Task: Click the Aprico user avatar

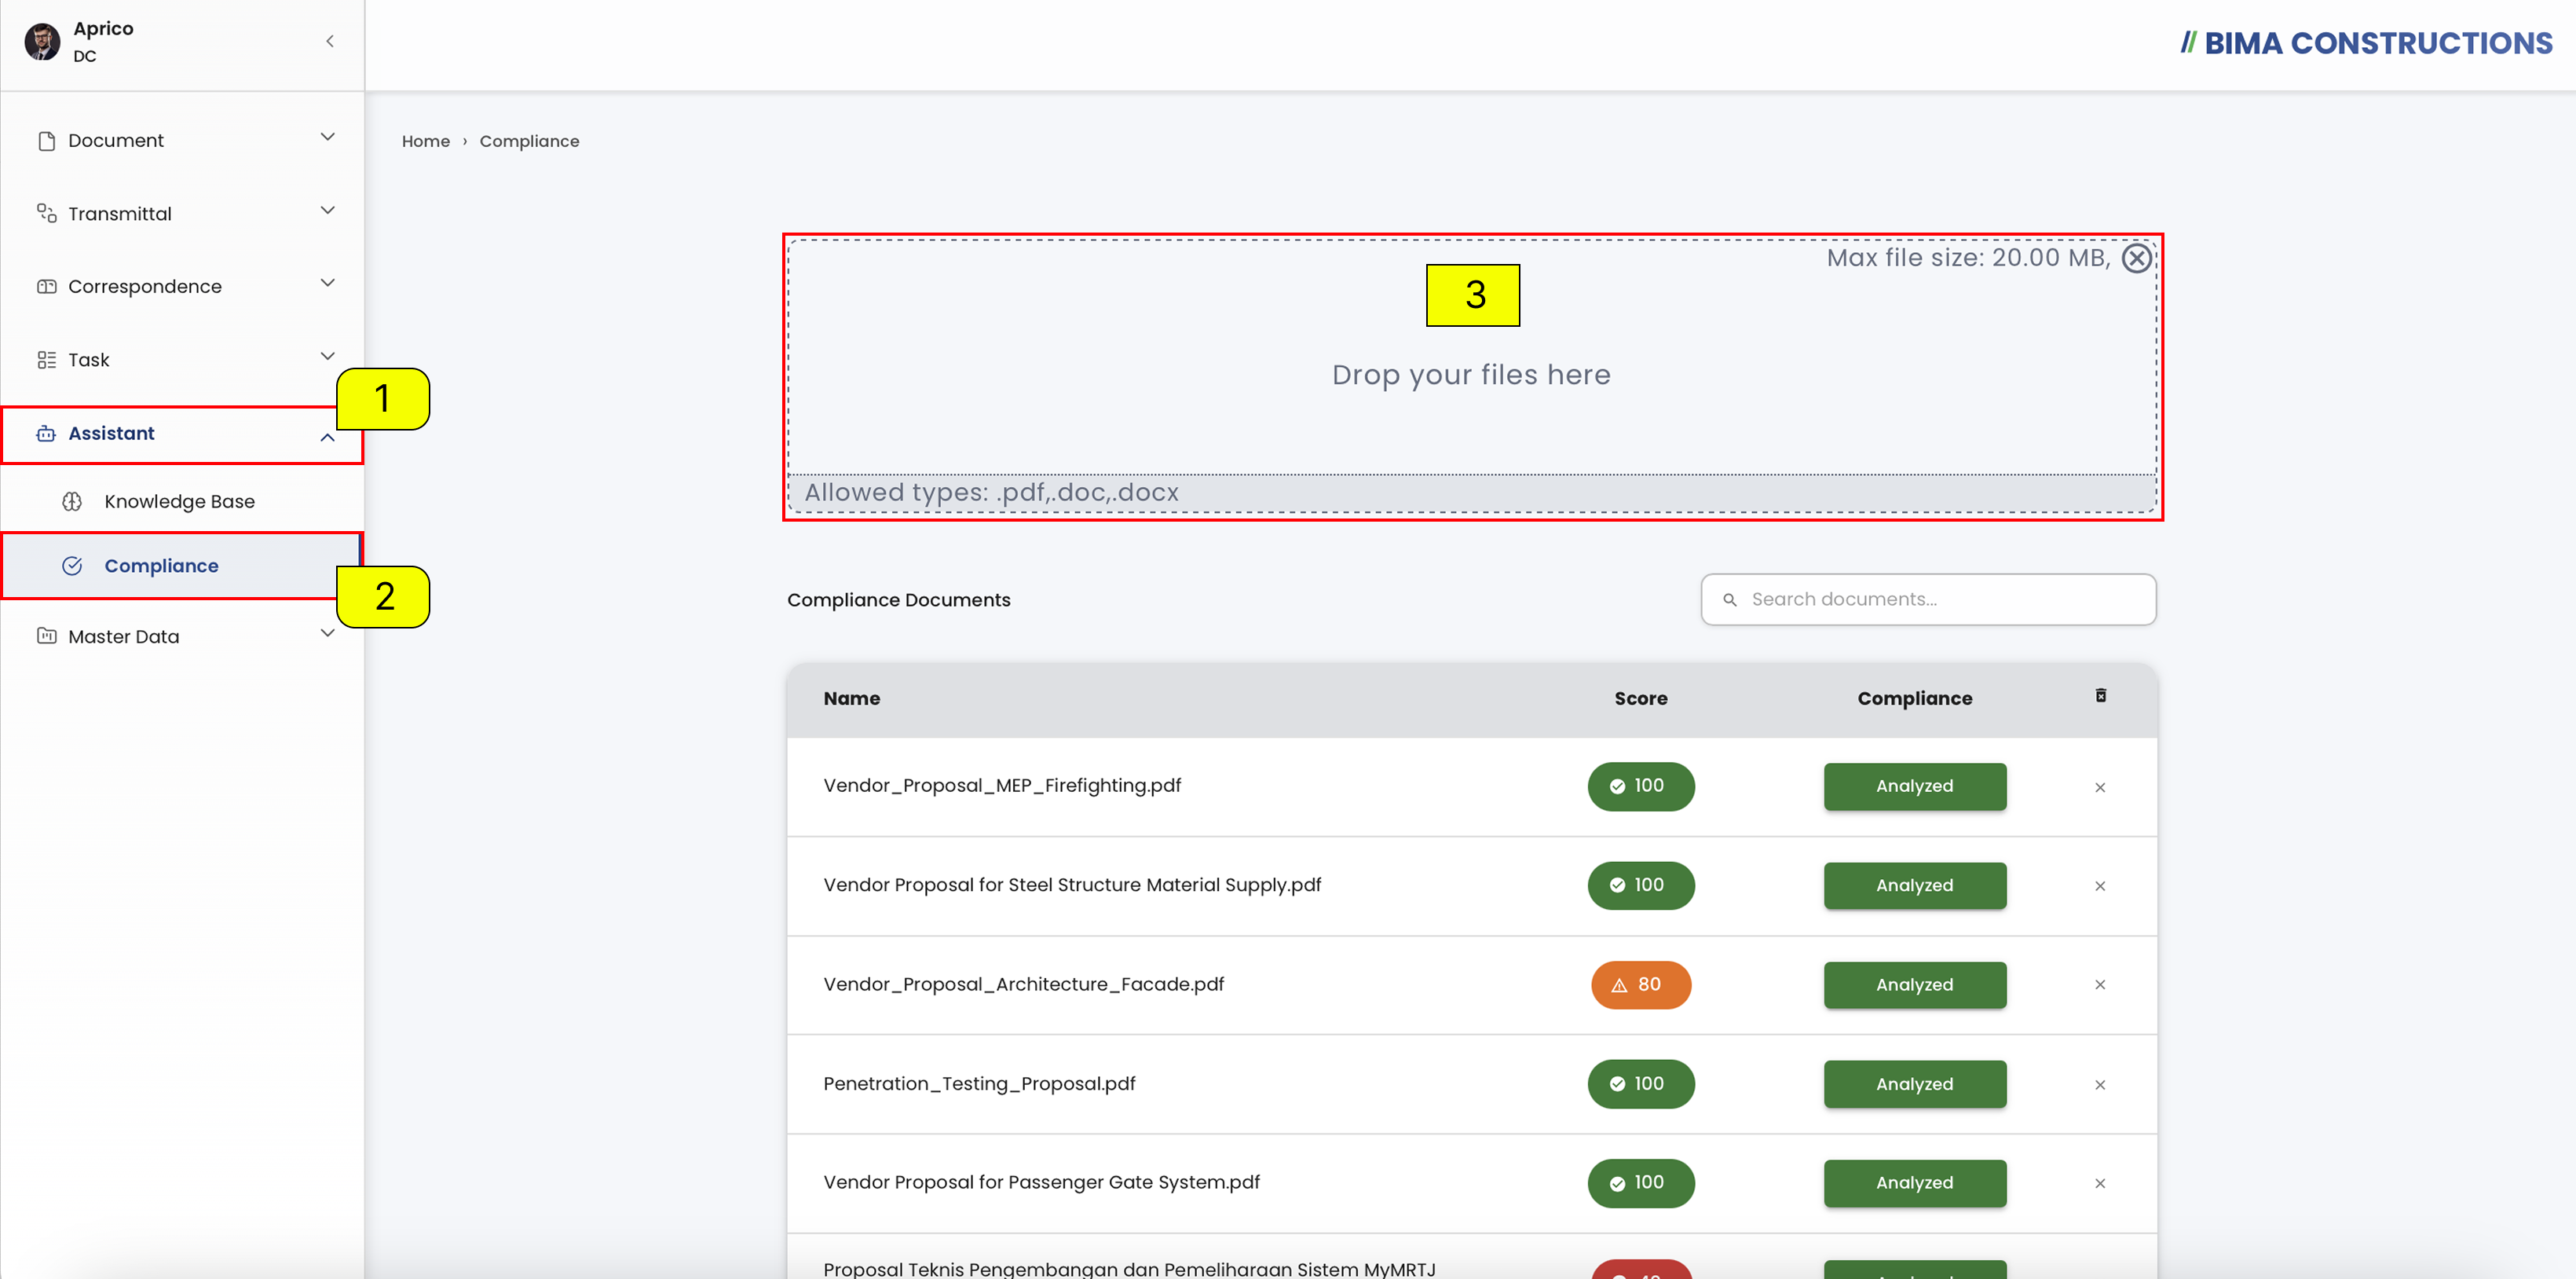Action: click(42, 41)
